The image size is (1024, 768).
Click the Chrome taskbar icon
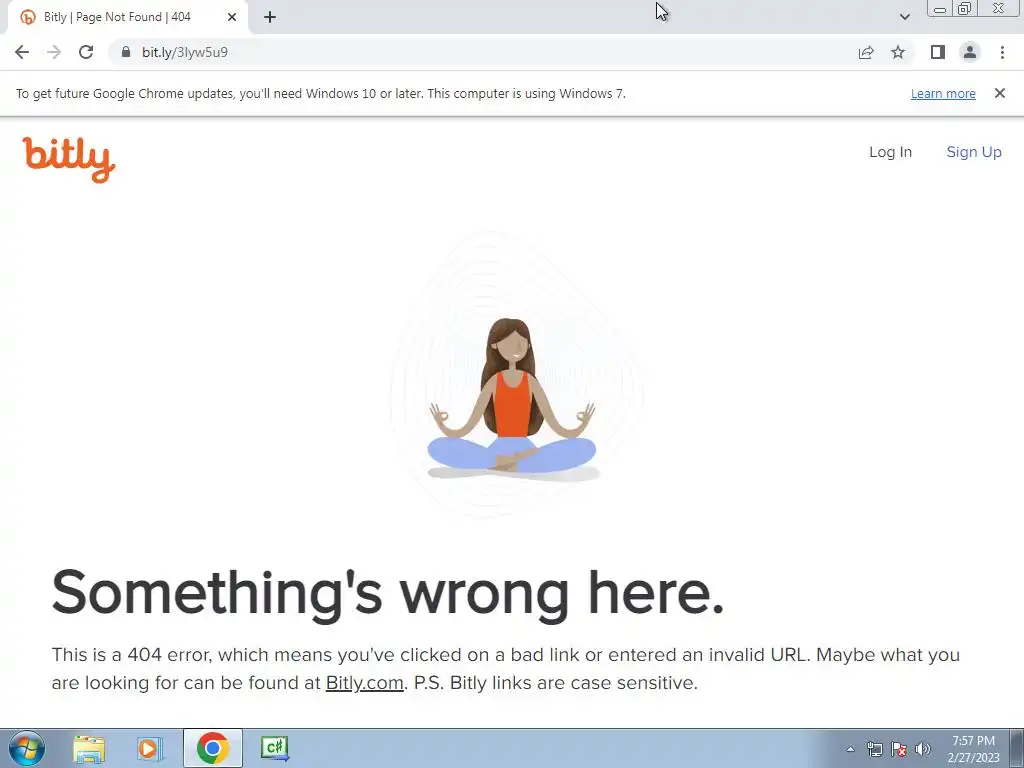pos(212,748)
